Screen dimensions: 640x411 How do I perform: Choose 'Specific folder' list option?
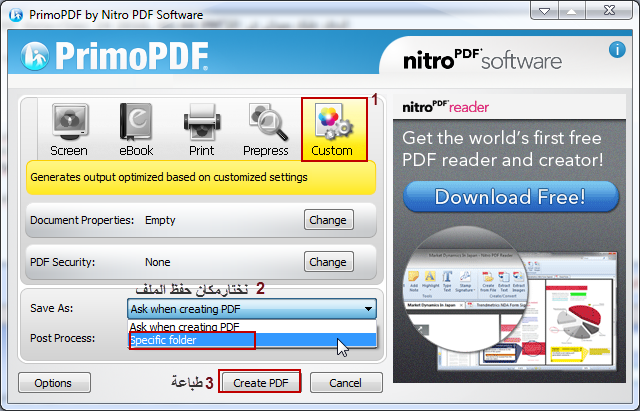point(252,340)
